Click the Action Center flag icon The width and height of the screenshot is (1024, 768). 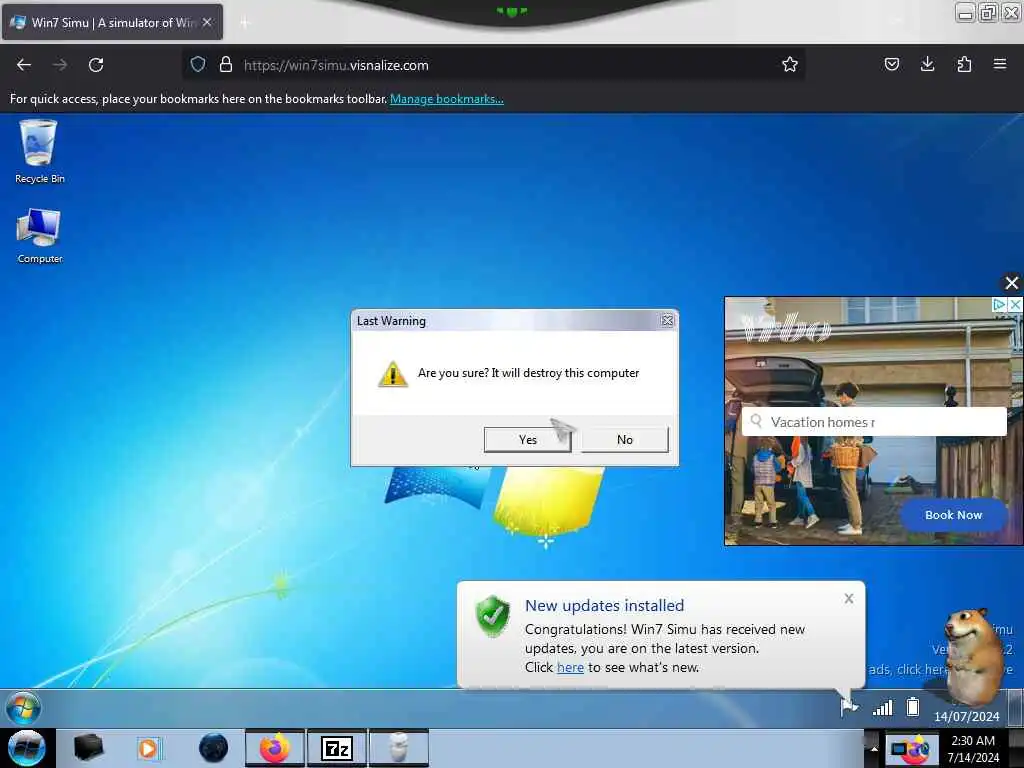pyautogui.click(x=848, y=707)
